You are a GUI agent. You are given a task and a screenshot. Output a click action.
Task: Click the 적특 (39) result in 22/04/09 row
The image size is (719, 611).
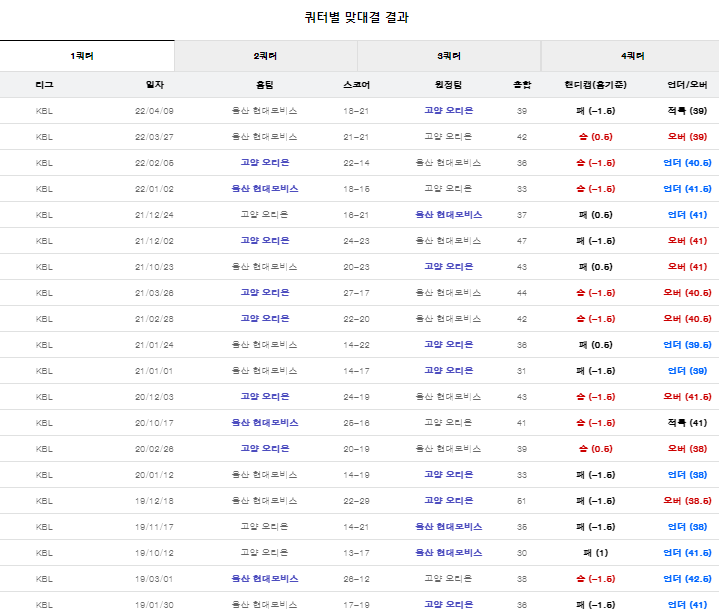[x=687, y=111]
